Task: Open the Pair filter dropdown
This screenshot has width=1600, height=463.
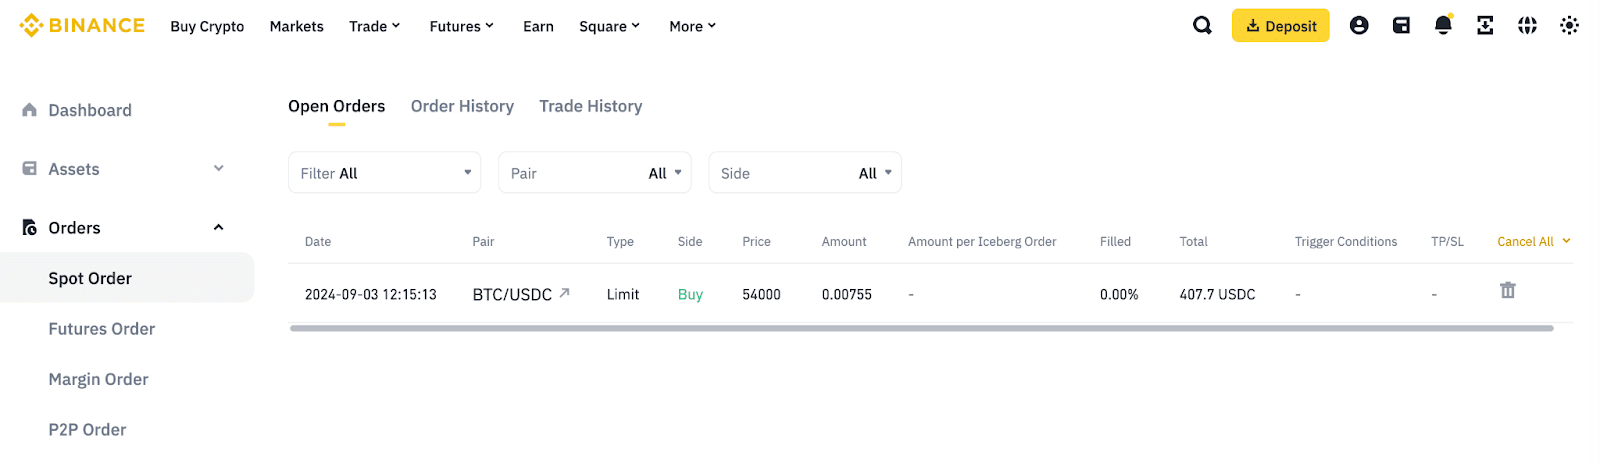Action: point(594,173)
